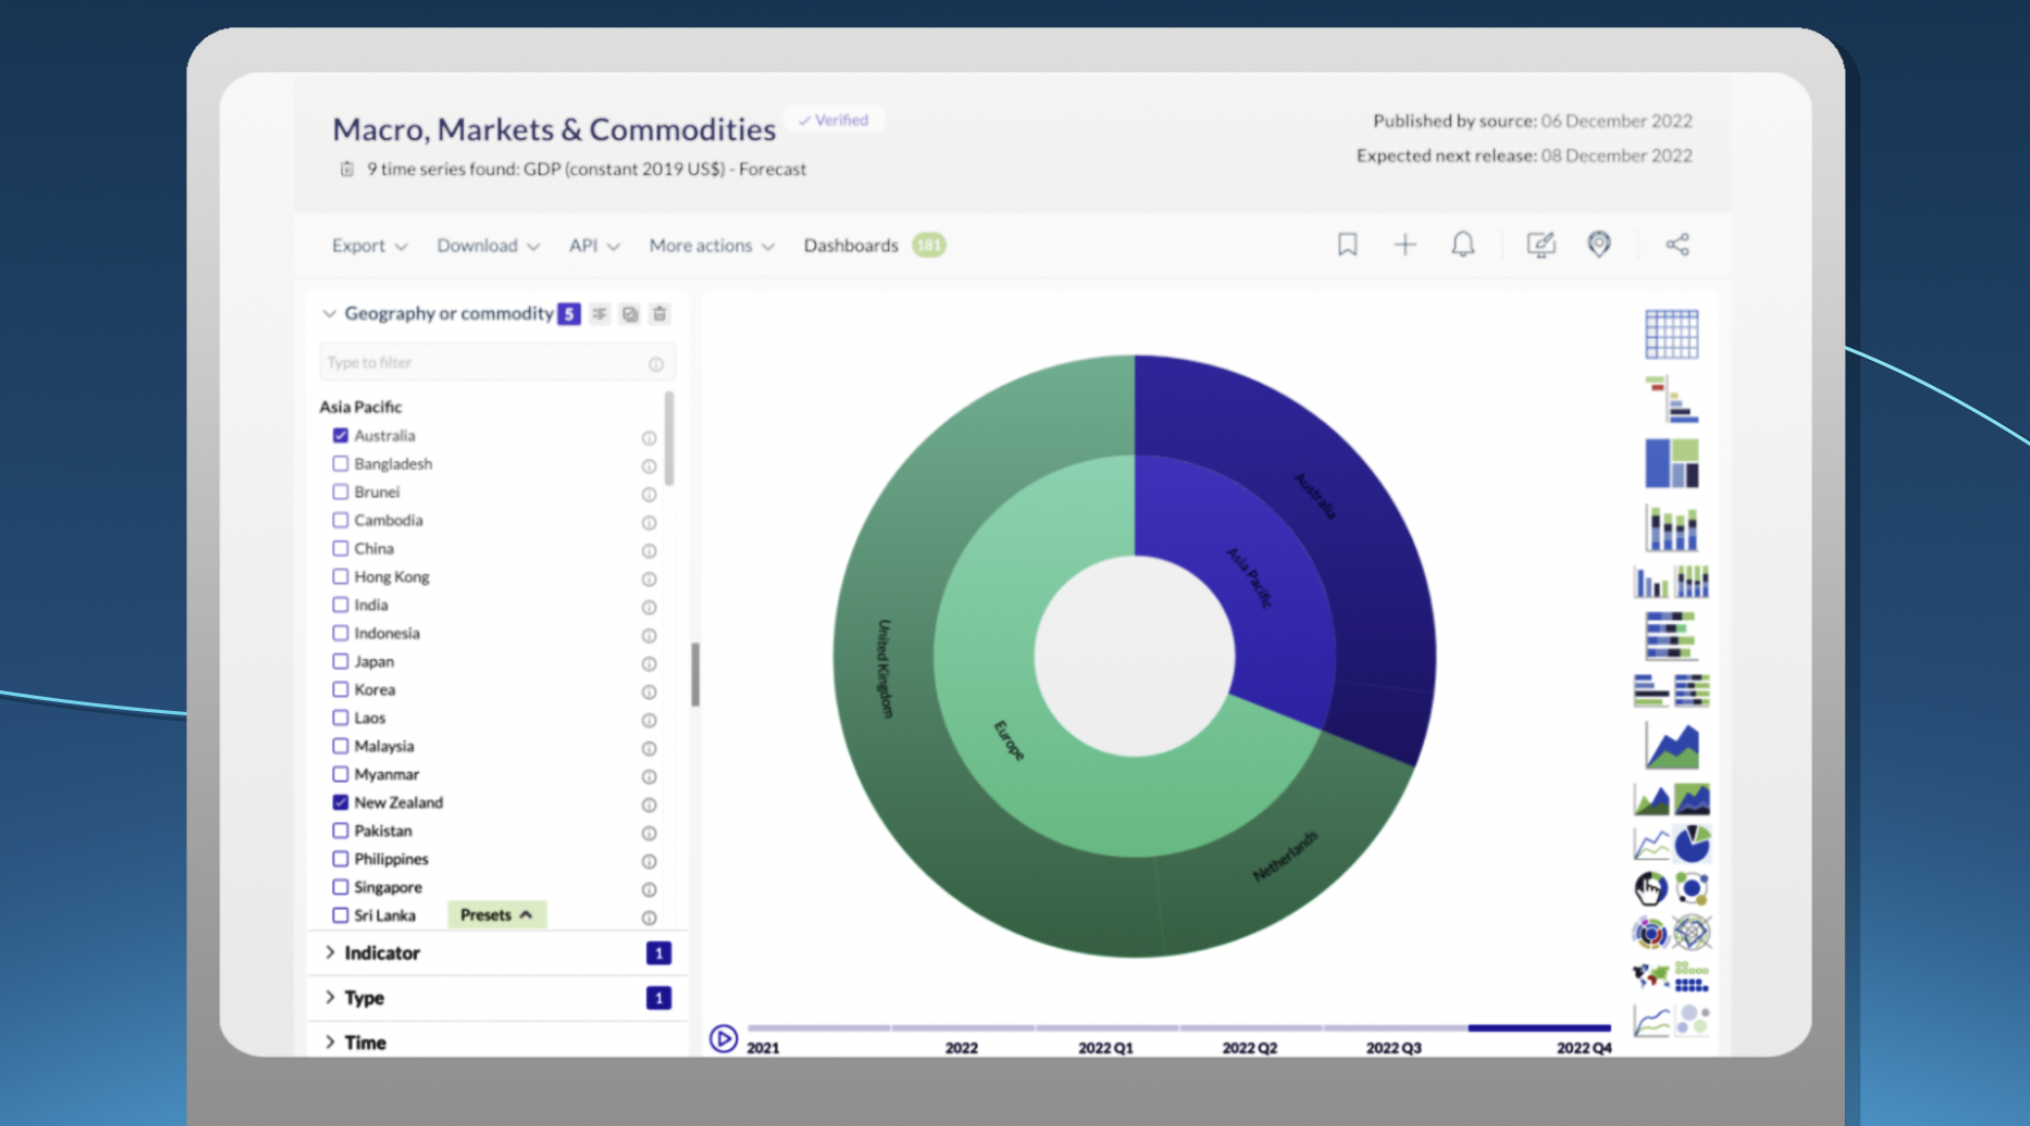This screenshot has height=1126, width=2030.
Task: Expand the Type section
Action: pyautogui.click(x=329, y=998)
